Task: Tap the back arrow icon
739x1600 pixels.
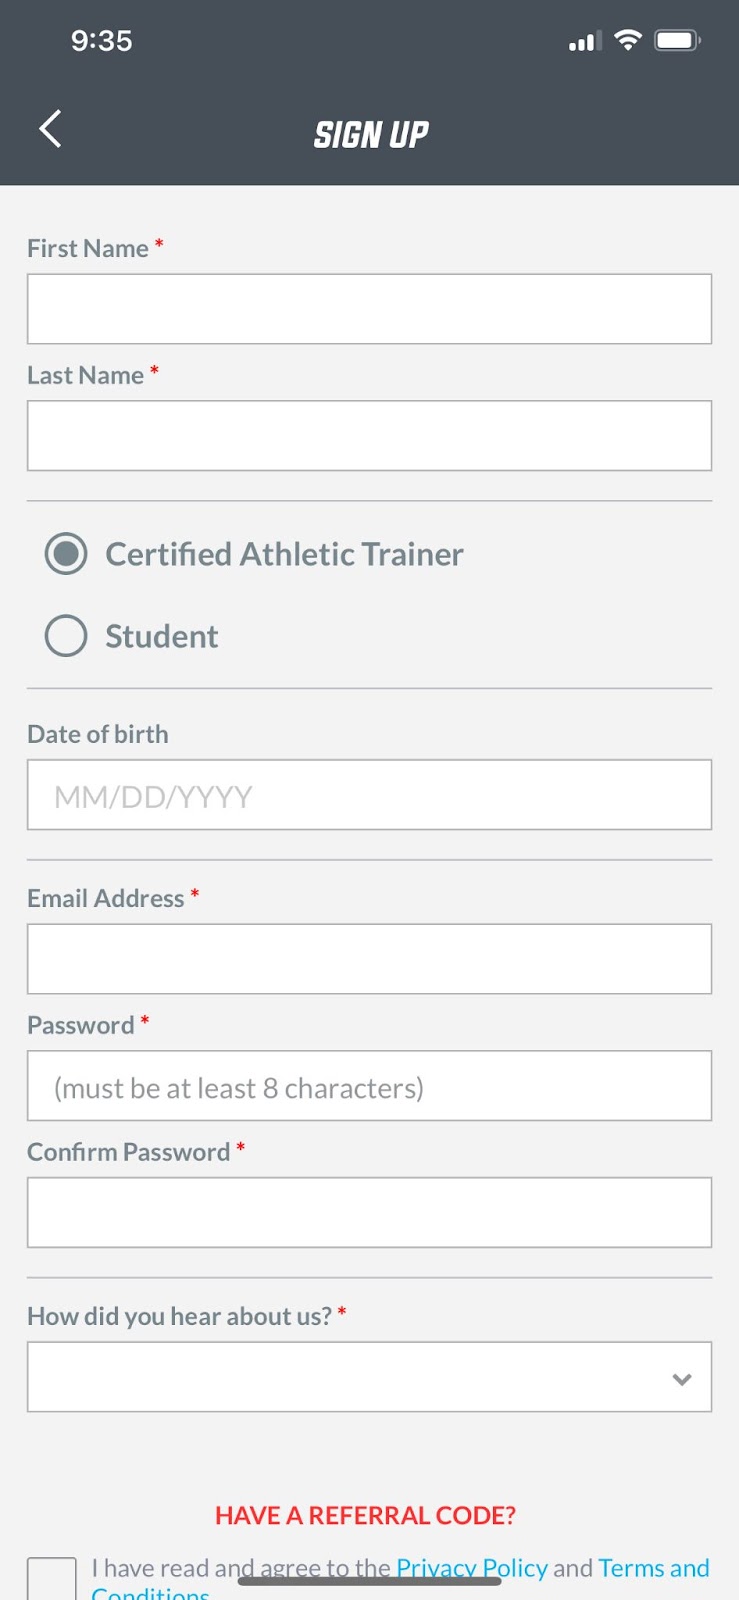Action: [51, 129]
